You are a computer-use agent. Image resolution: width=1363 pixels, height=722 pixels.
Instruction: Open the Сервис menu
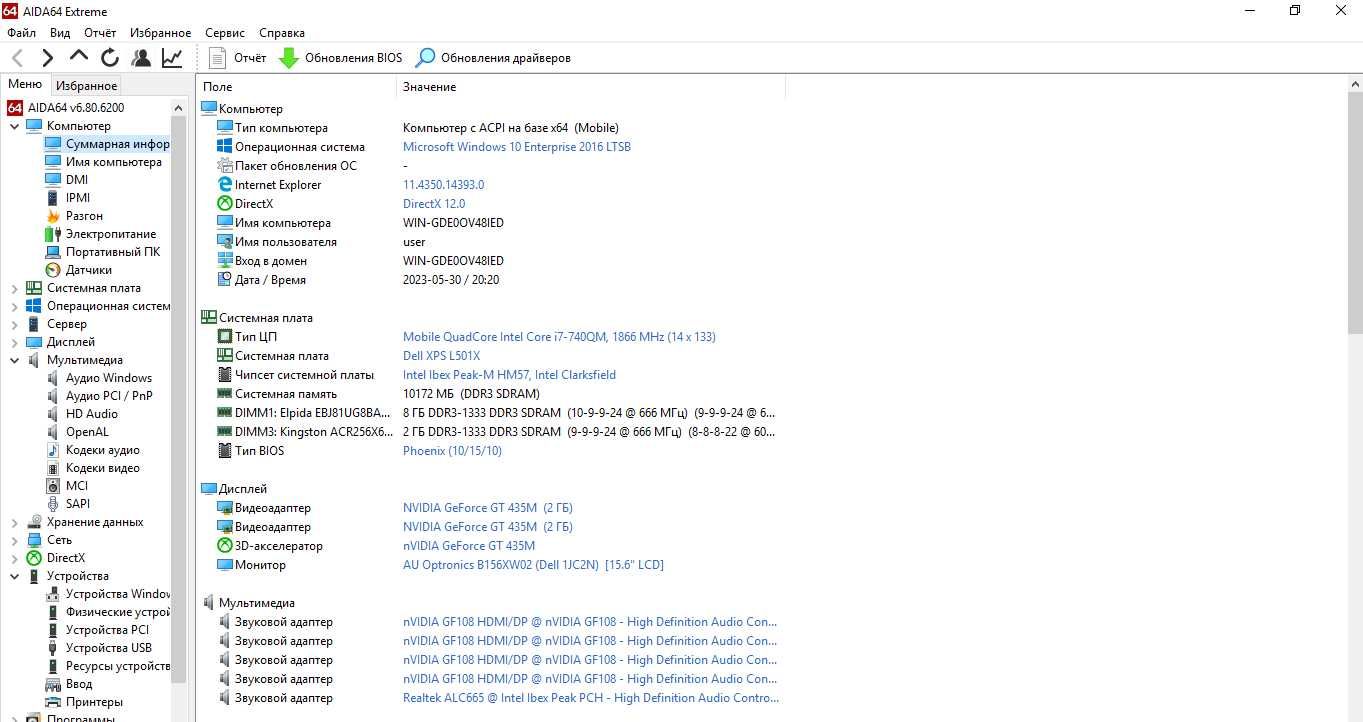(225, 33)
